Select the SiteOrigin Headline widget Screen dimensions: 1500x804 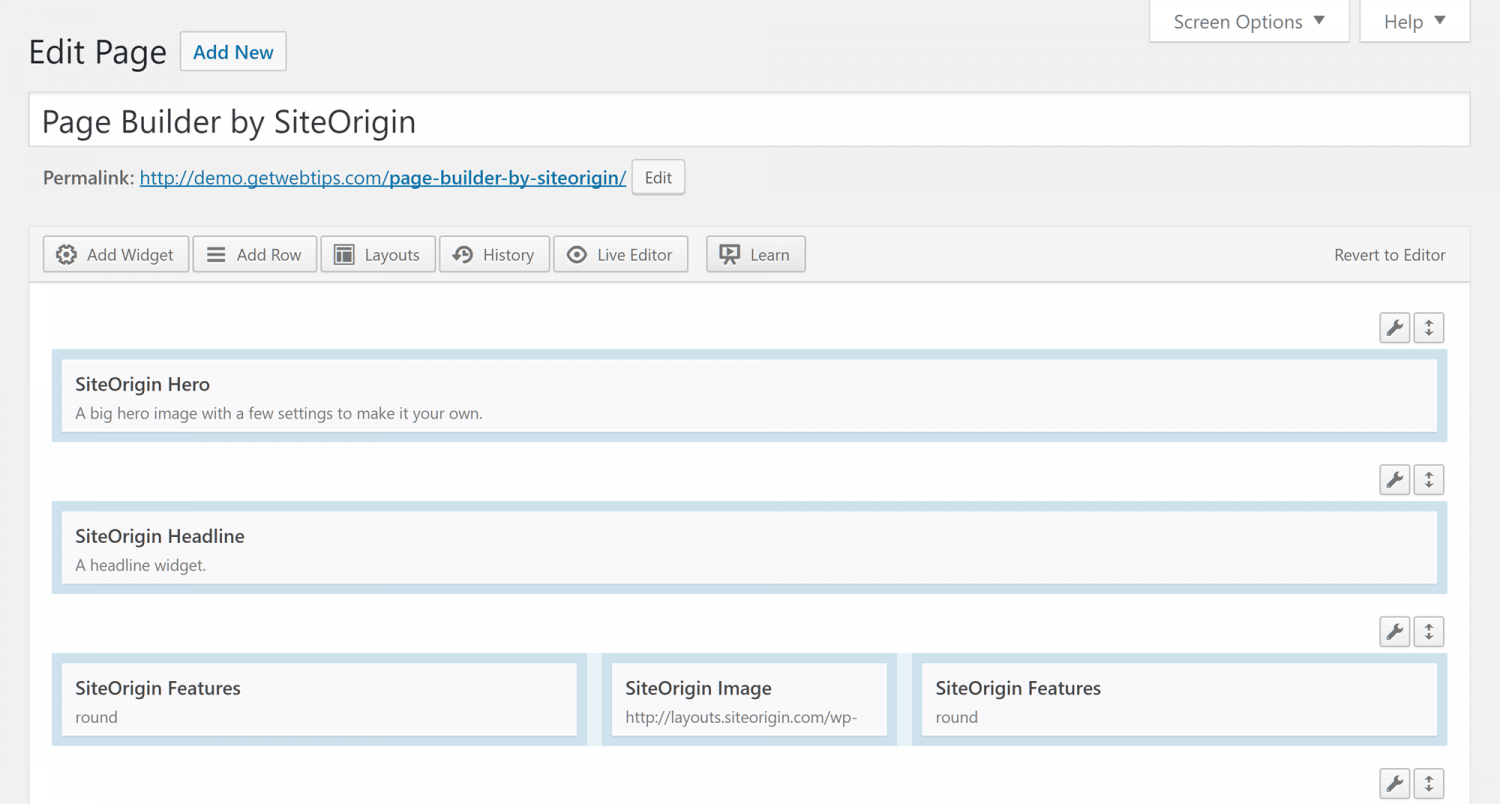(x=749, y=548)
